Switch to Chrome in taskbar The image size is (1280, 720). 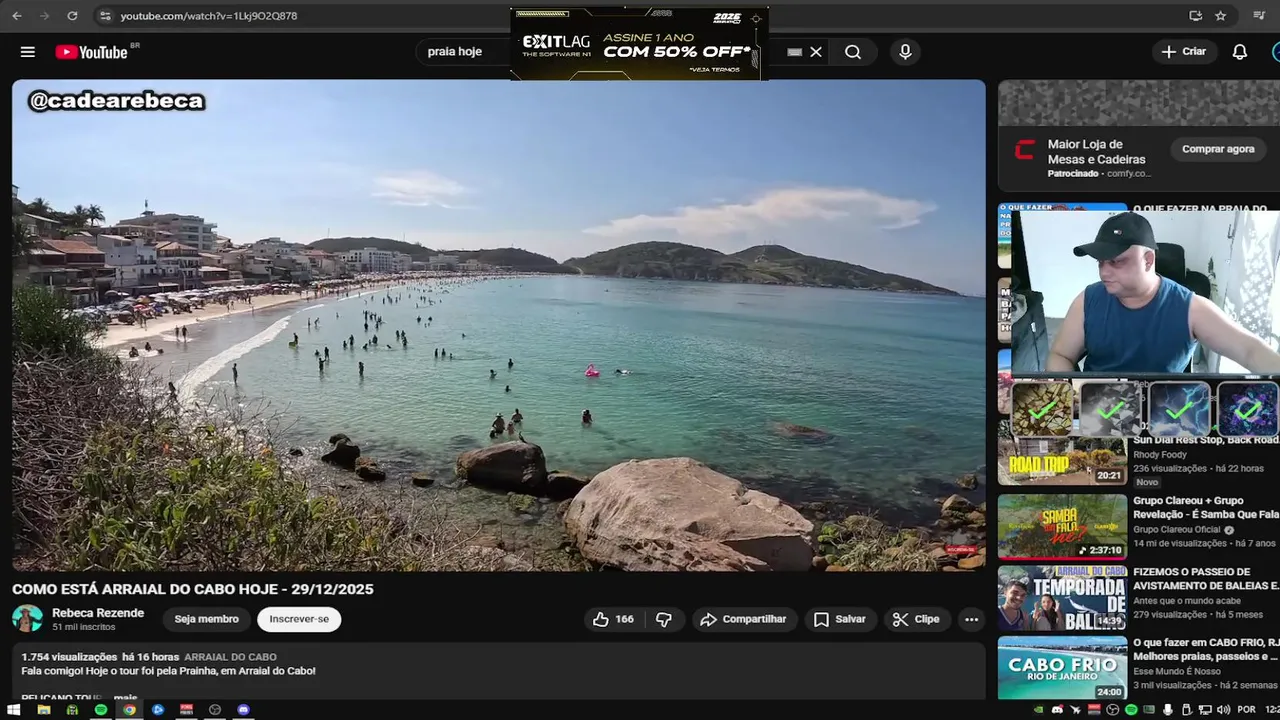pos(129,710)
